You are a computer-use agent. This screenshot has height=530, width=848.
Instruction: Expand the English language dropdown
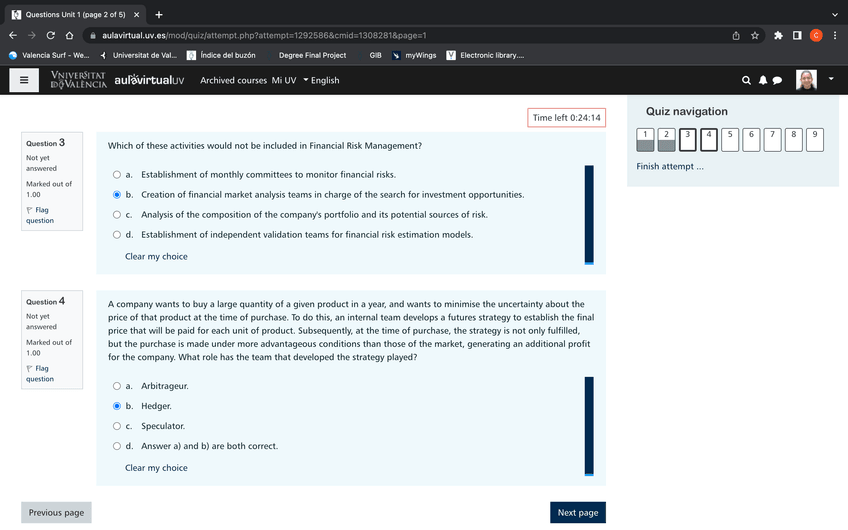(321, 80)
